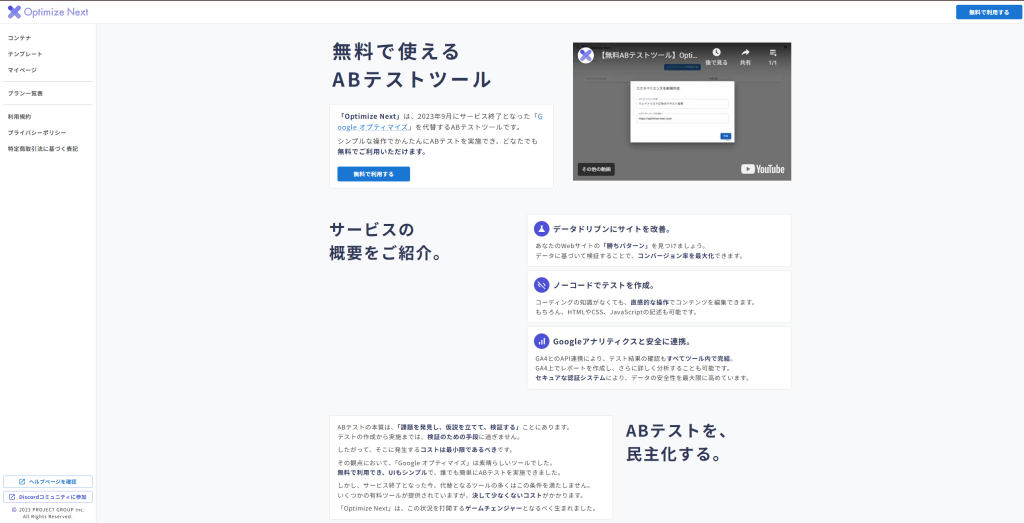Click external link icon on ヘルプページを確認
The image size is (1024, 523).
(22, 482)
